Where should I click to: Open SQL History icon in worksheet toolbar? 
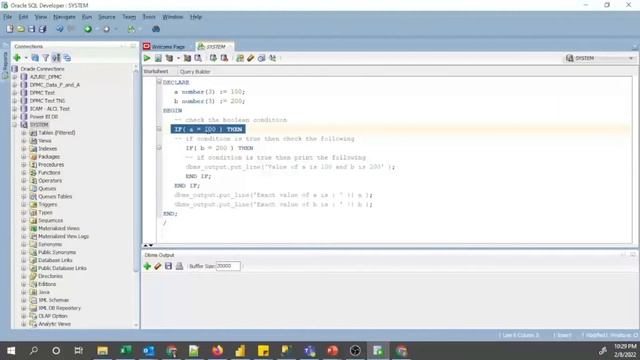click(262, 58)
